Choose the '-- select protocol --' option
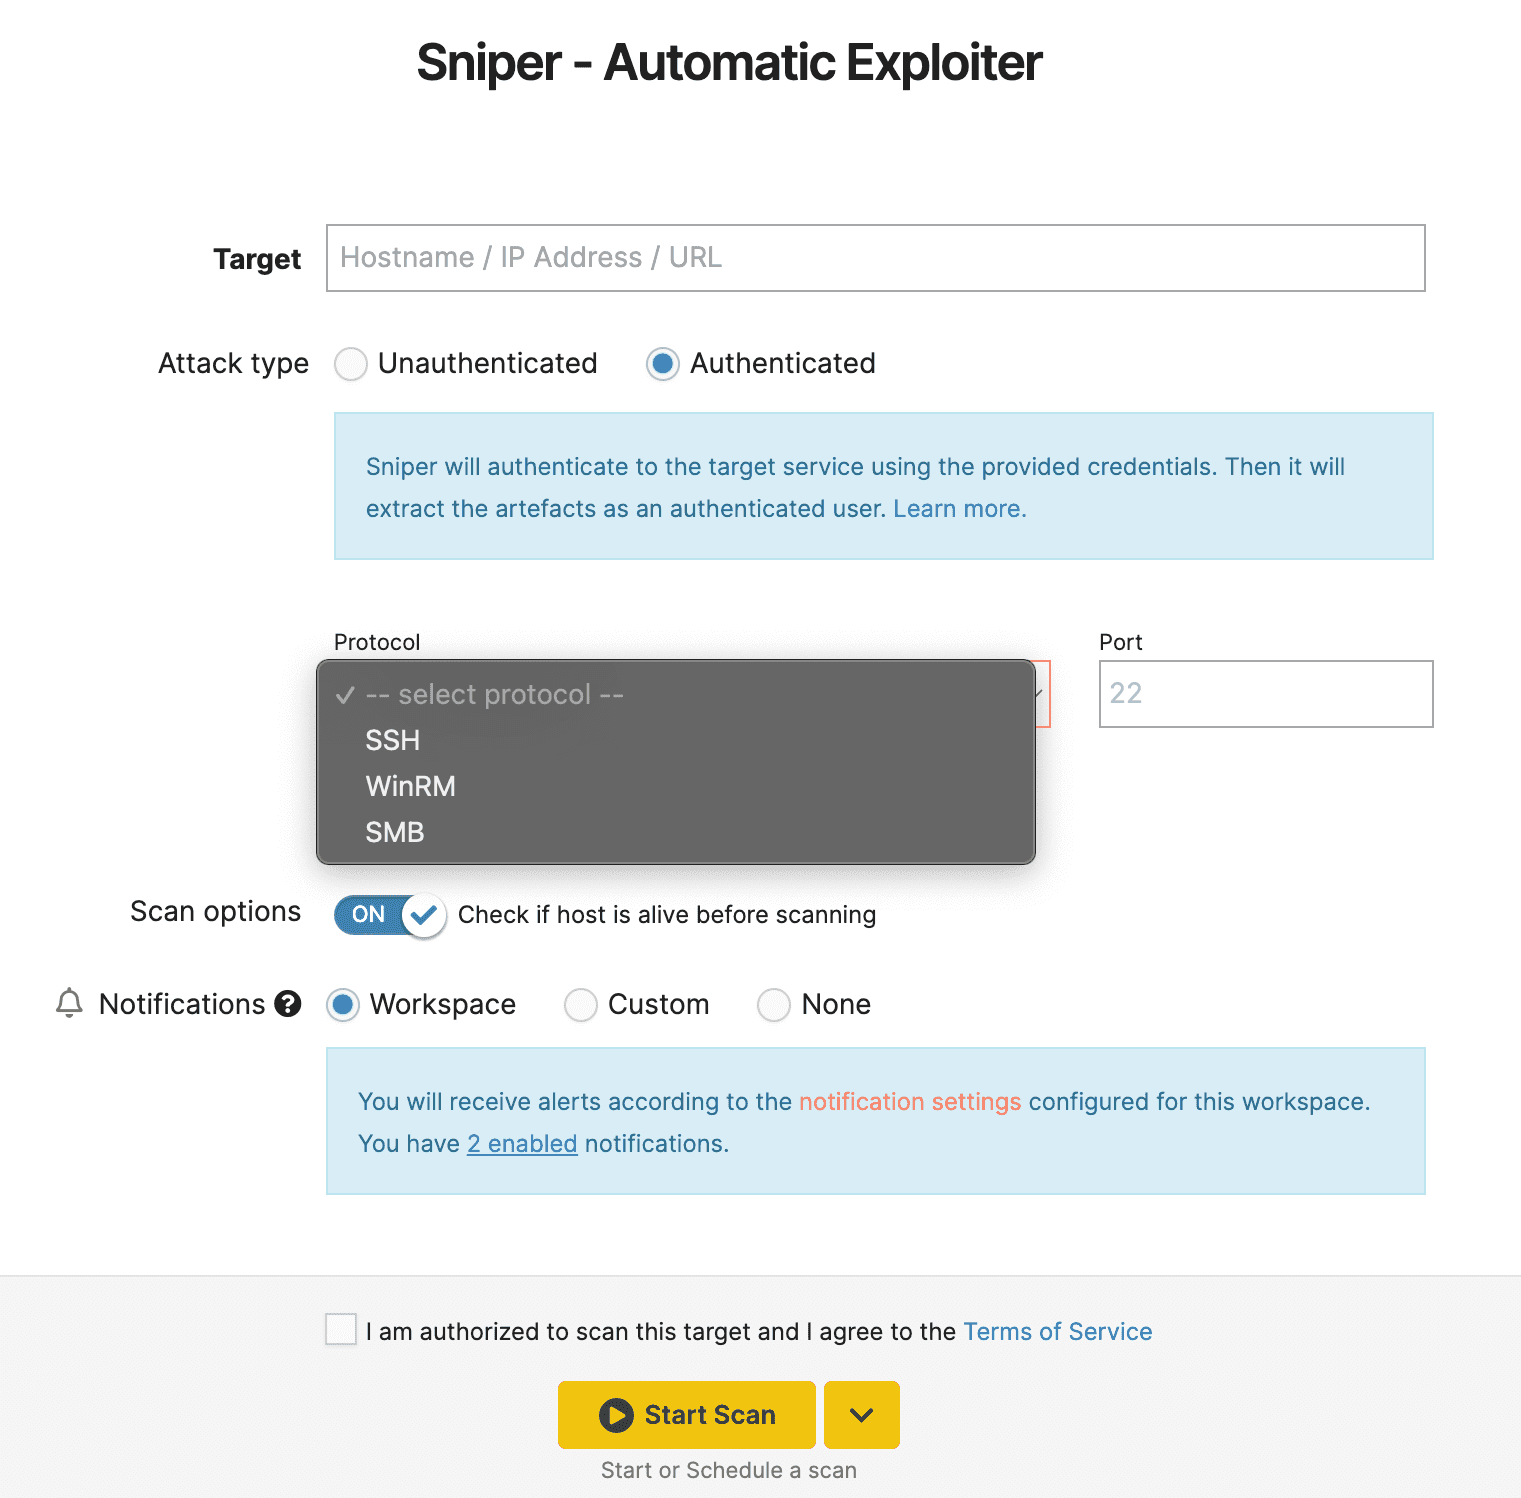This screenshot has width=1521, height=1498. 675,694
